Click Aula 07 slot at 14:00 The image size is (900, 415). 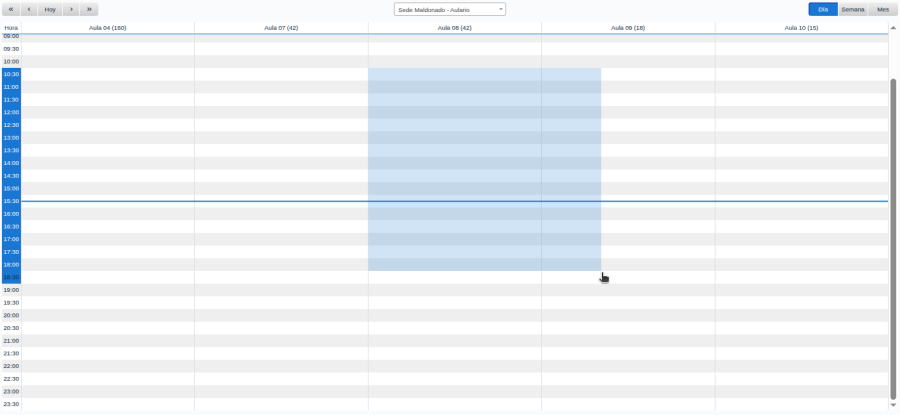(281, 163)
